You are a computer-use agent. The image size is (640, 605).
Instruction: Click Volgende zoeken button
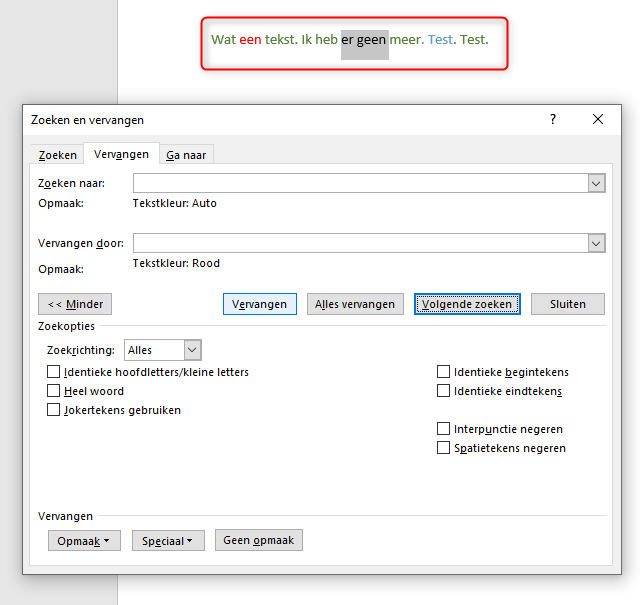pos(467,304)
